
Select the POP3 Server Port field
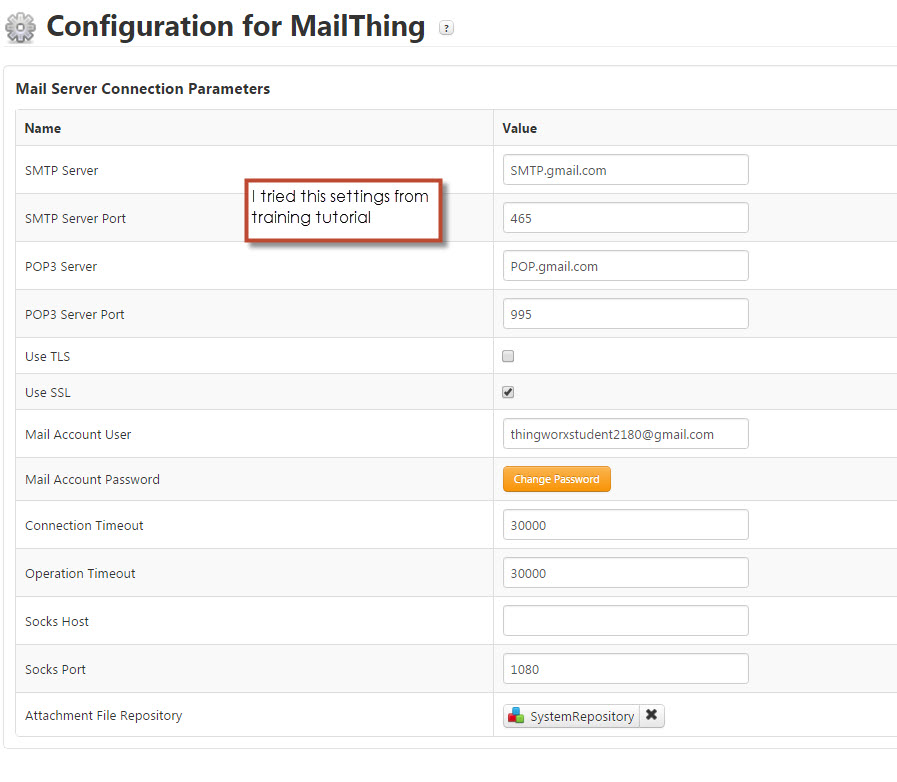[625, 313]
